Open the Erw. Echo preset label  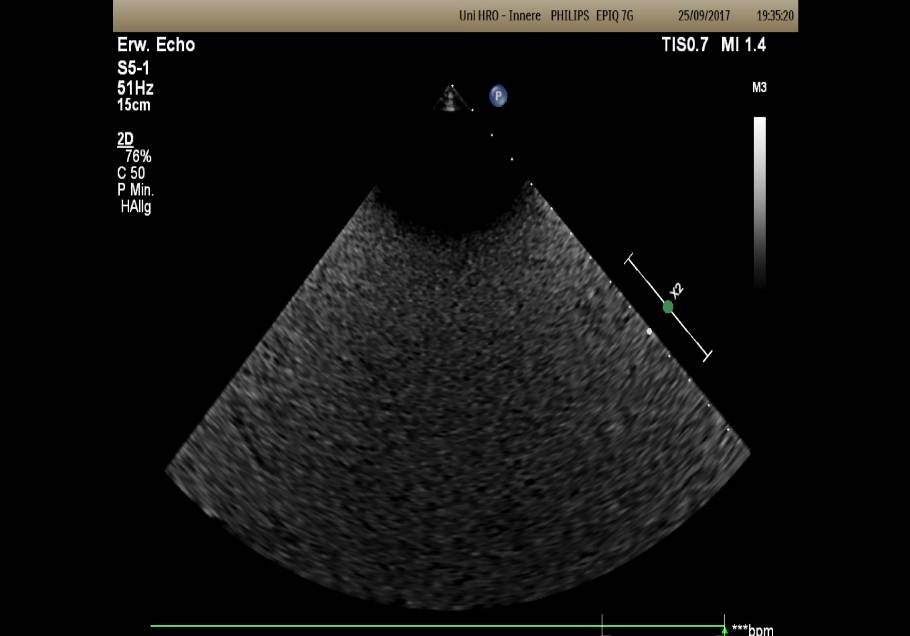tap(156, 45)
